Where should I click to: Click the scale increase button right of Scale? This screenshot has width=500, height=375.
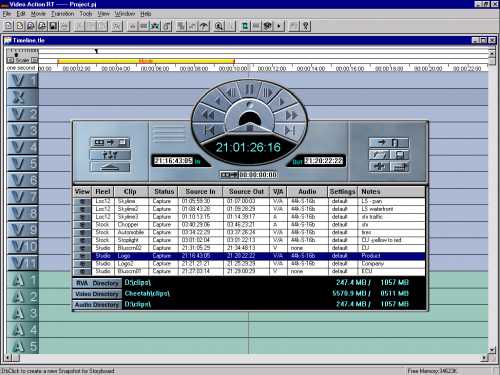pyautogui.click(x=34, y=60)
